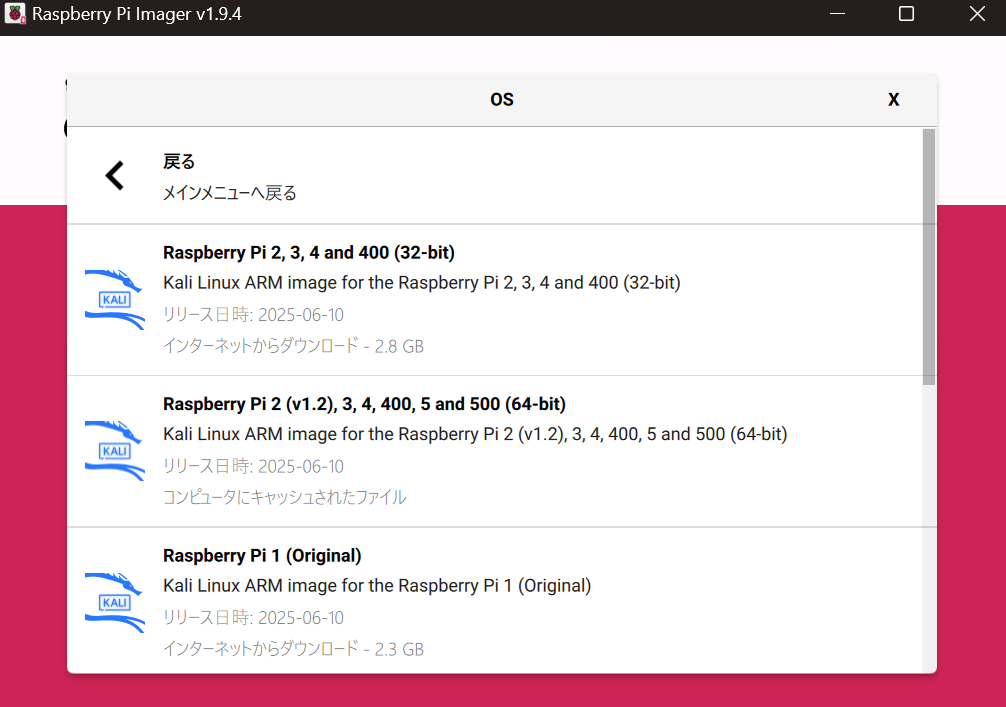Viewport: 1006px width, 707px height.
Task: Click release date of the 64-bit entry
Action: [x=253, y=466]
